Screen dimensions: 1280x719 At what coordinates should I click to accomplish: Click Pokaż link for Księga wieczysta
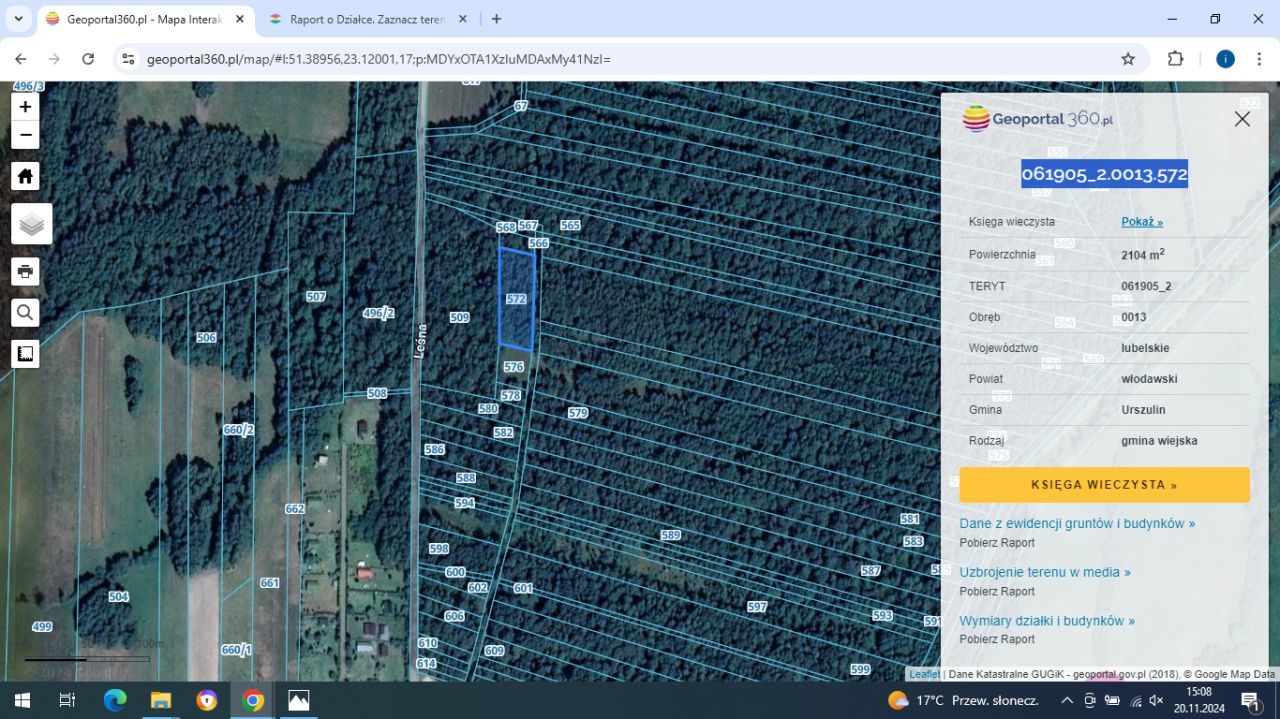[1142, 222]
